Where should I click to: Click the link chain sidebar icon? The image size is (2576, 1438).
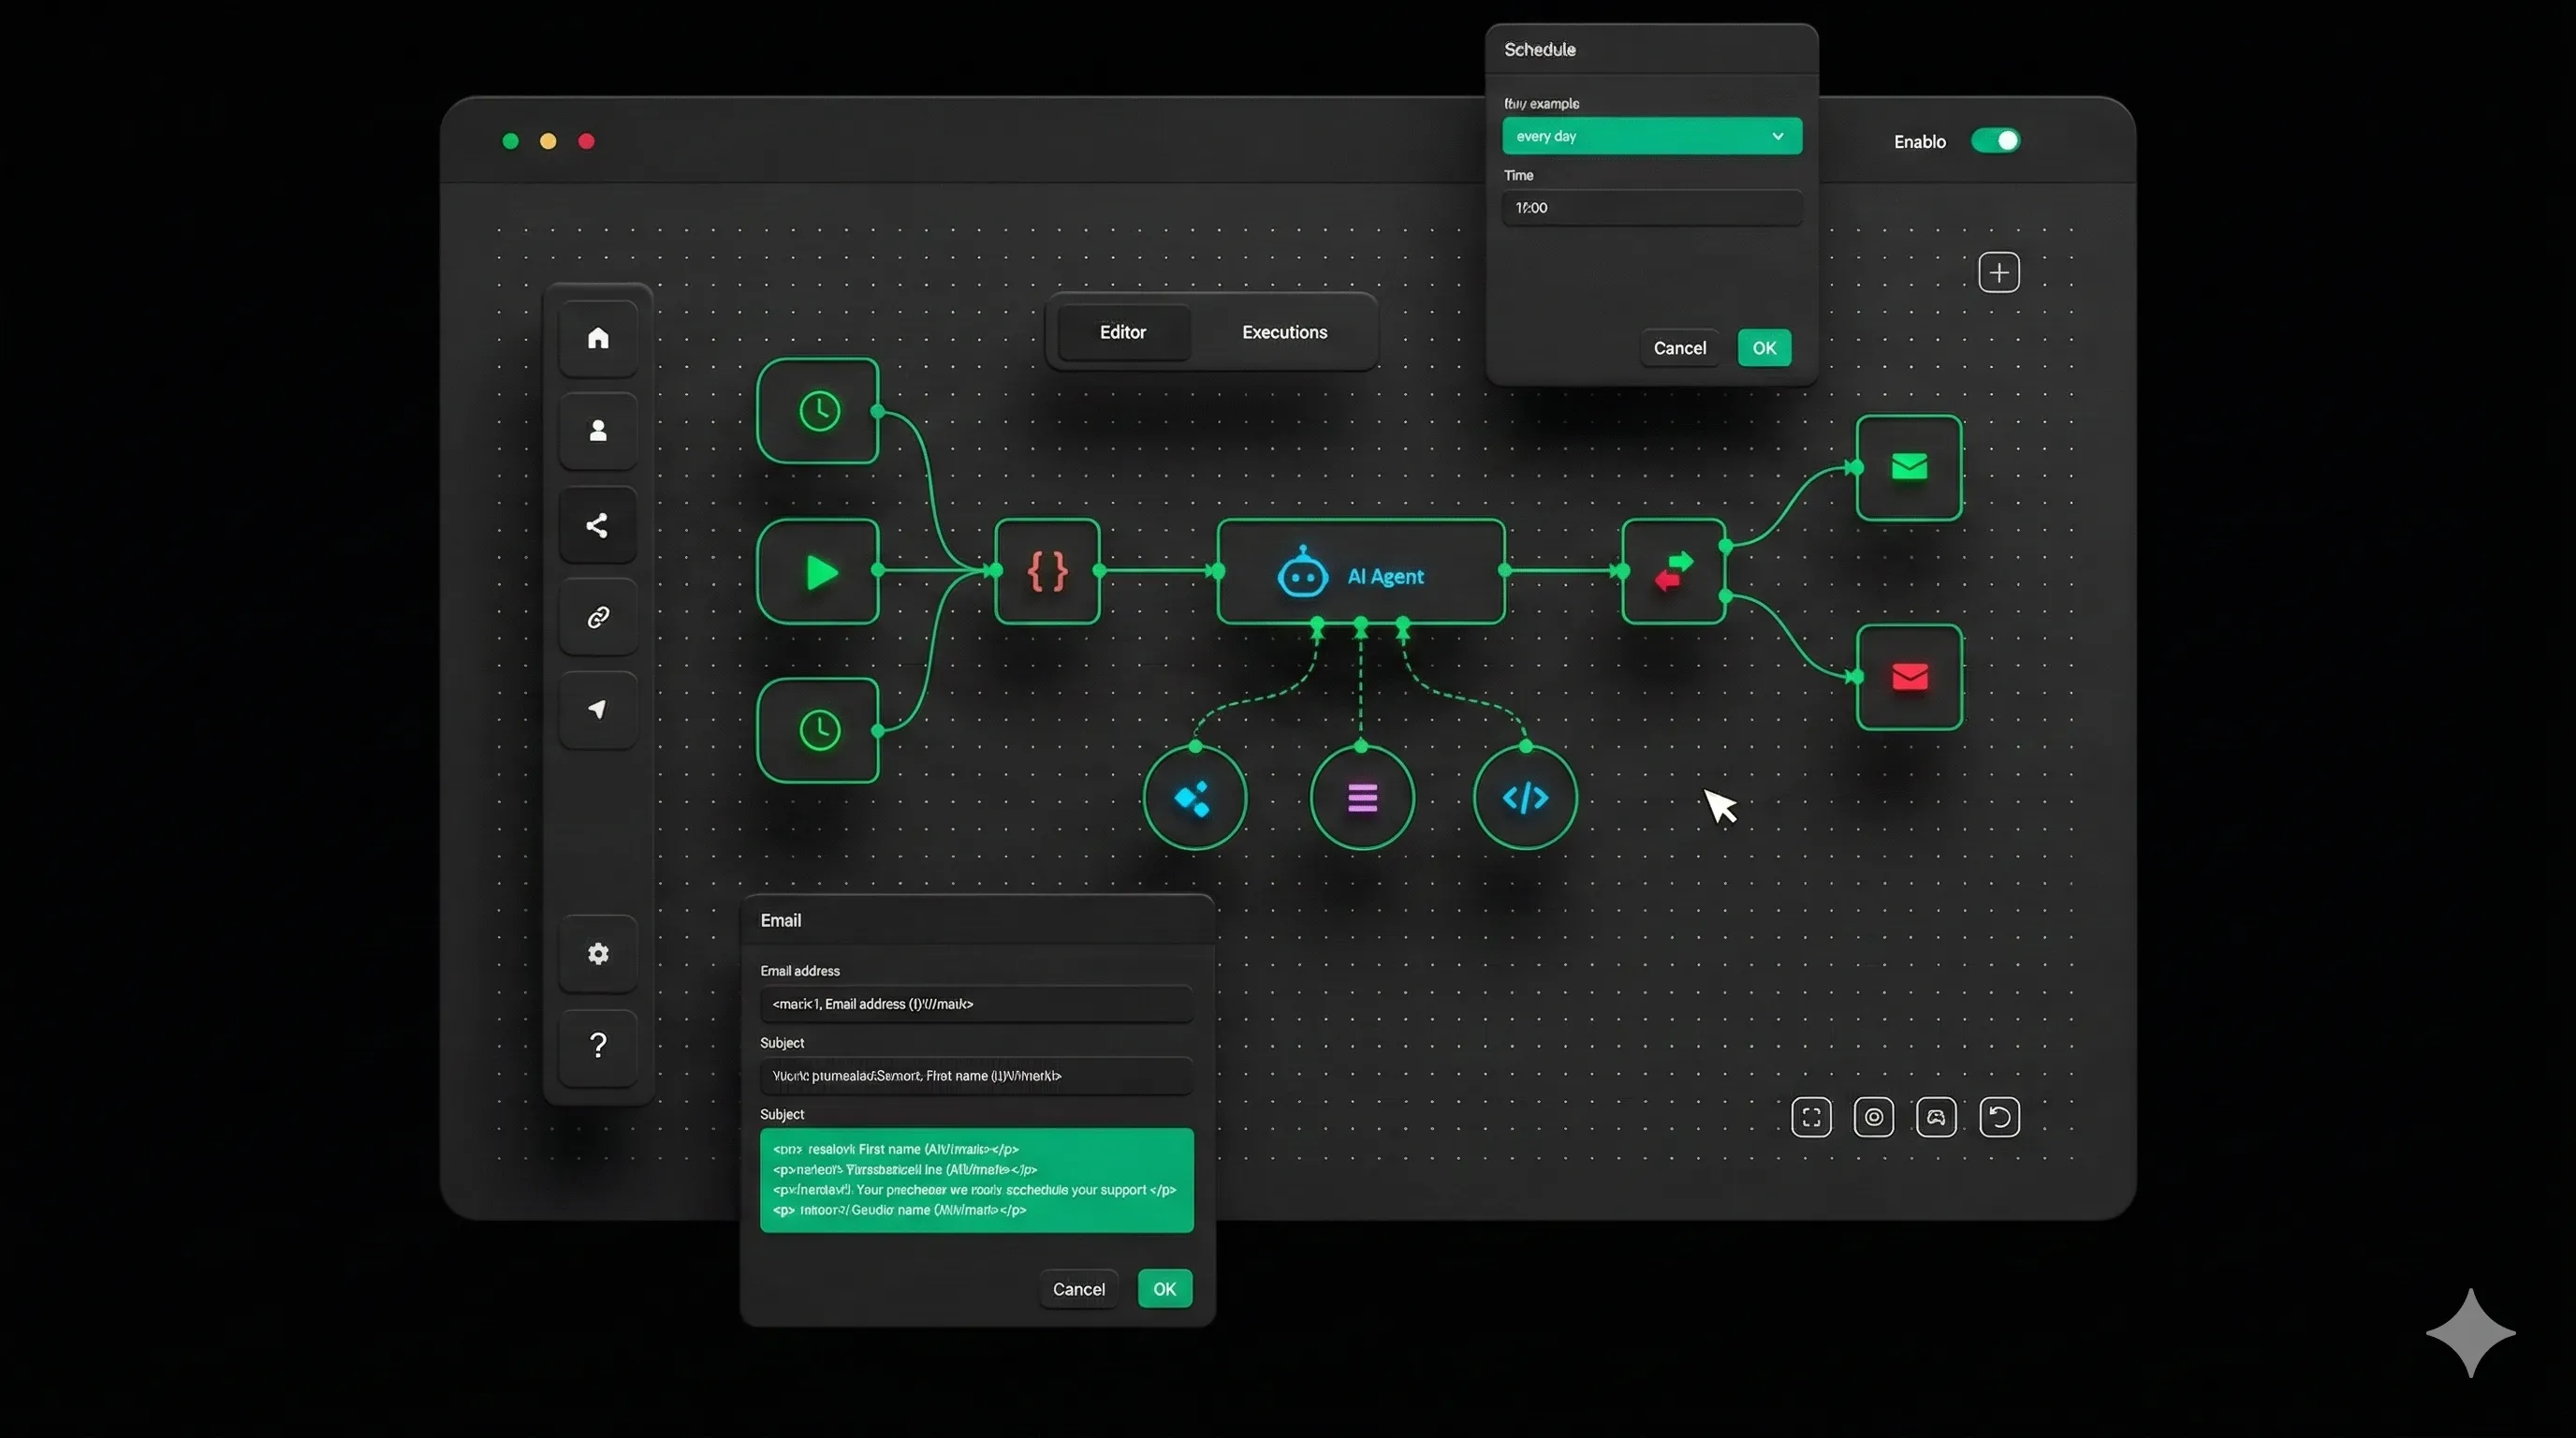[x=598, y=617]
